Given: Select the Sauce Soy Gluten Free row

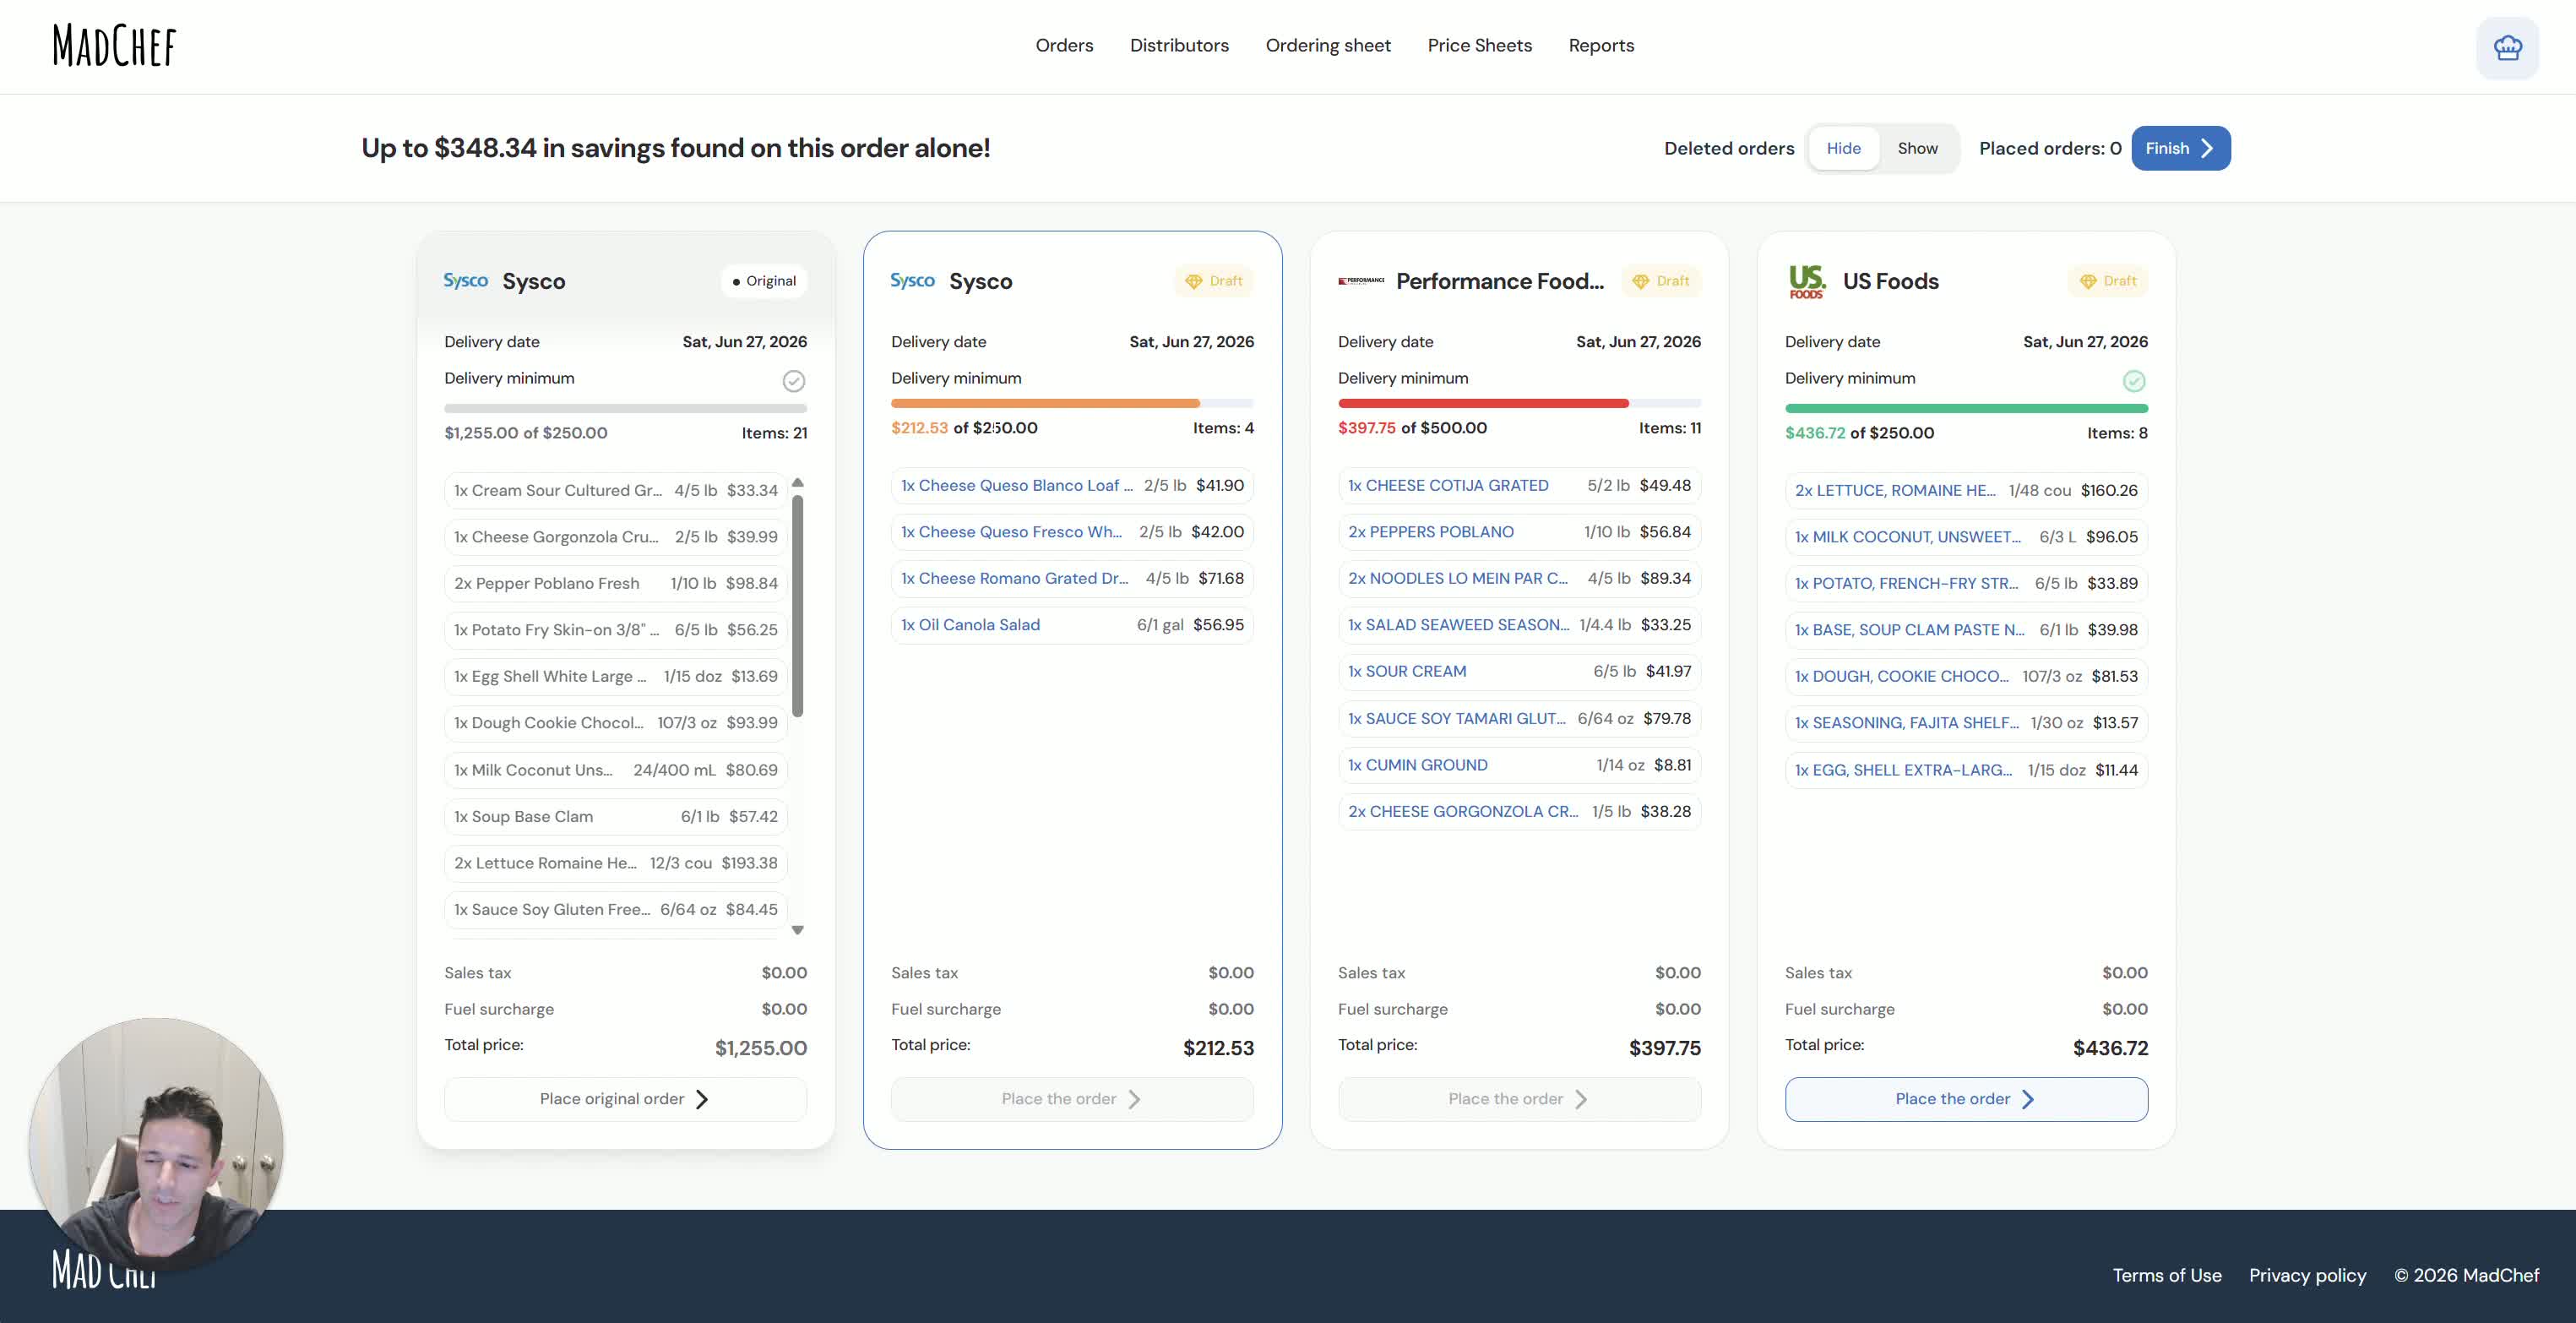Looking at the screenshot, I should click(616, 909).
